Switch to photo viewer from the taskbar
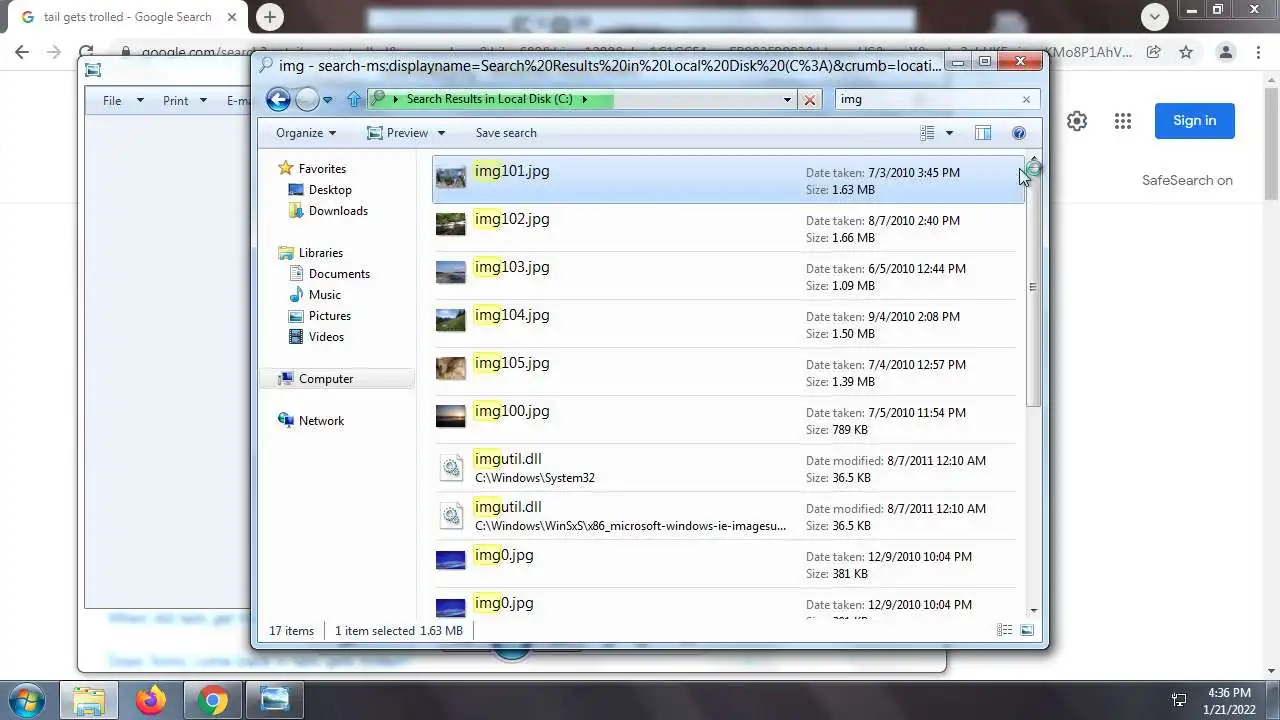Viewport: 1280px width, 720px height. 274,700
